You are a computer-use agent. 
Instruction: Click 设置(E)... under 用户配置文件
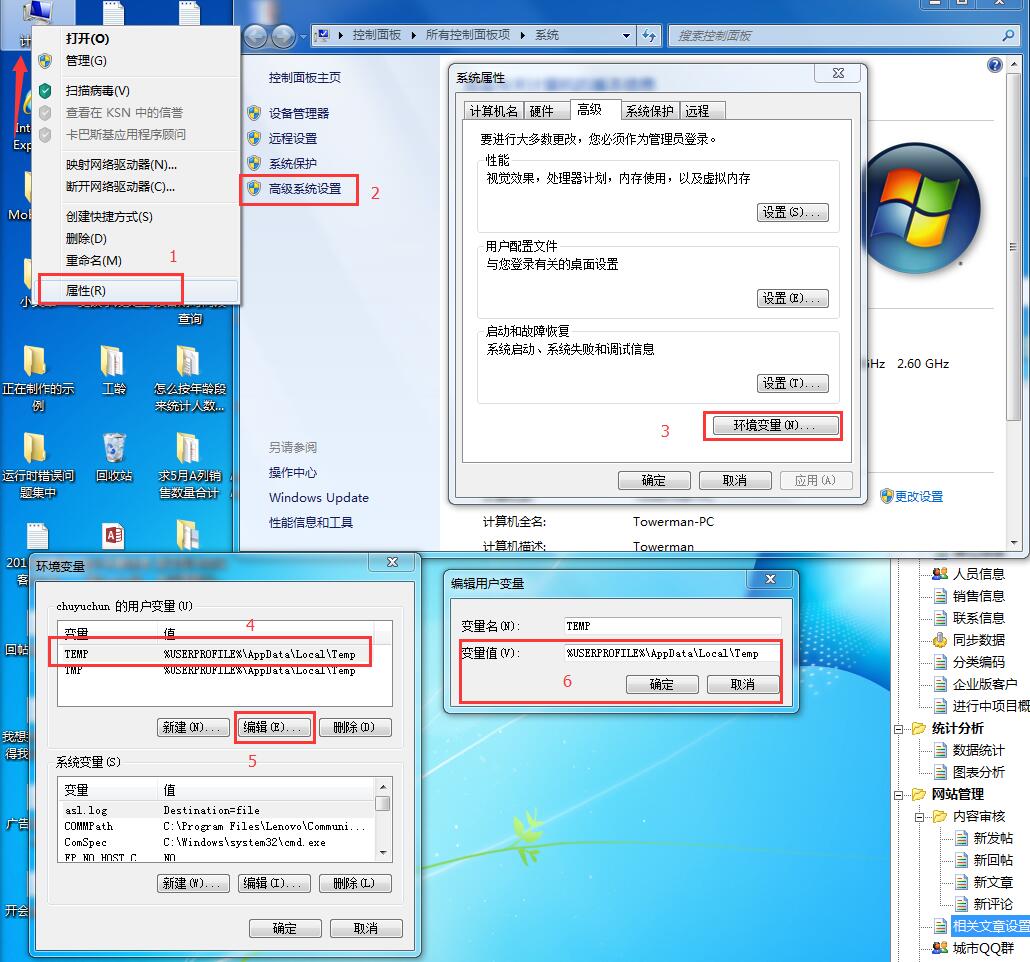(792, 298)
